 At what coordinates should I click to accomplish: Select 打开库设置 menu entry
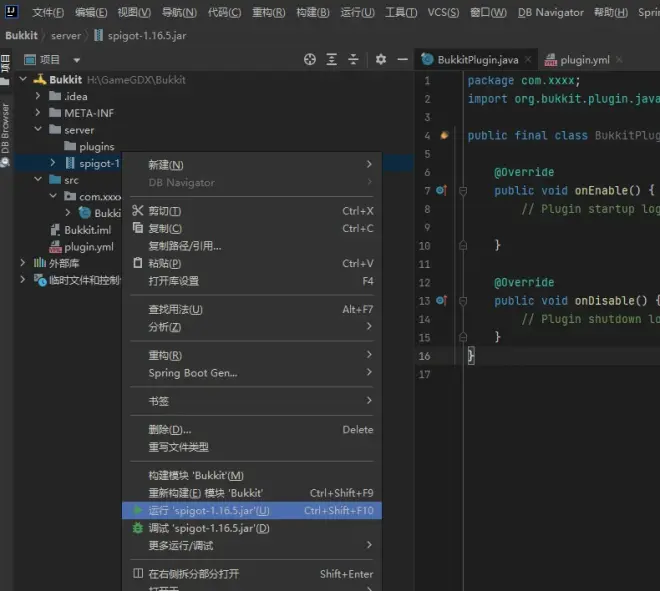click(252, 280)
